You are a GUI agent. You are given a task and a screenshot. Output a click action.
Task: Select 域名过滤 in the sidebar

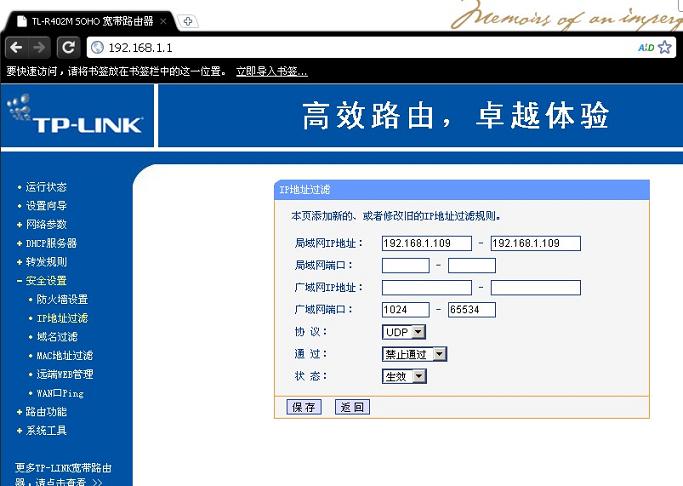tap(56, 336)
